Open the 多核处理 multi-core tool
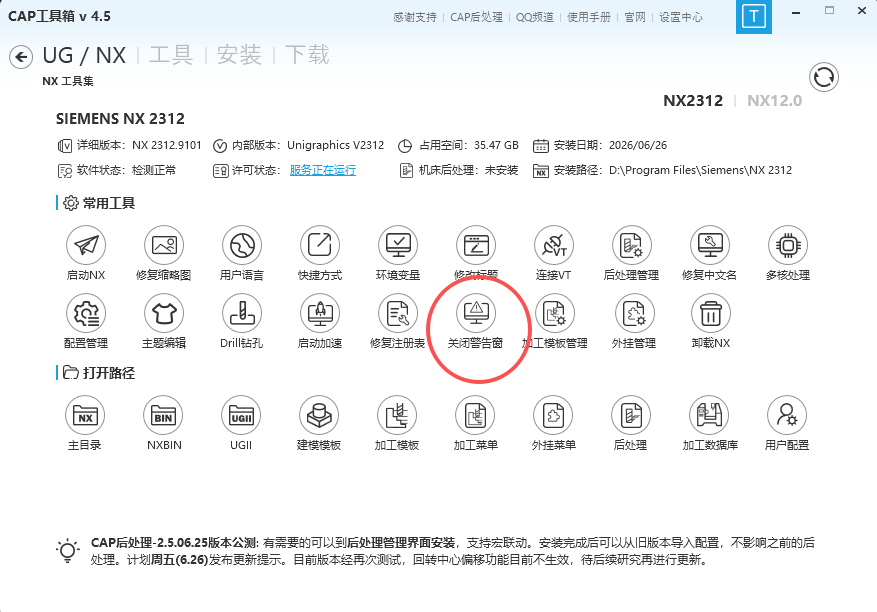This screenshot has height=612, width=877. pos(788,245)
